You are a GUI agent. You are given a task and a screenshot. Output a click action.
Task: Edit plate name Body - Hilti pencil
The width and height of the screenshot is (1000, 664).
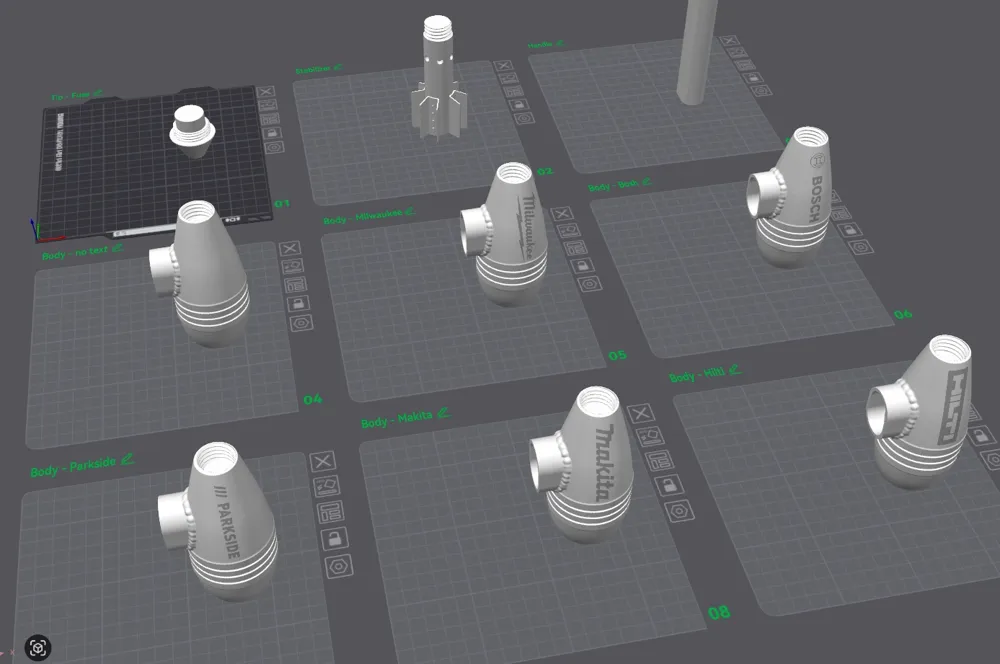pyautogui.click(x=735, y=369)
